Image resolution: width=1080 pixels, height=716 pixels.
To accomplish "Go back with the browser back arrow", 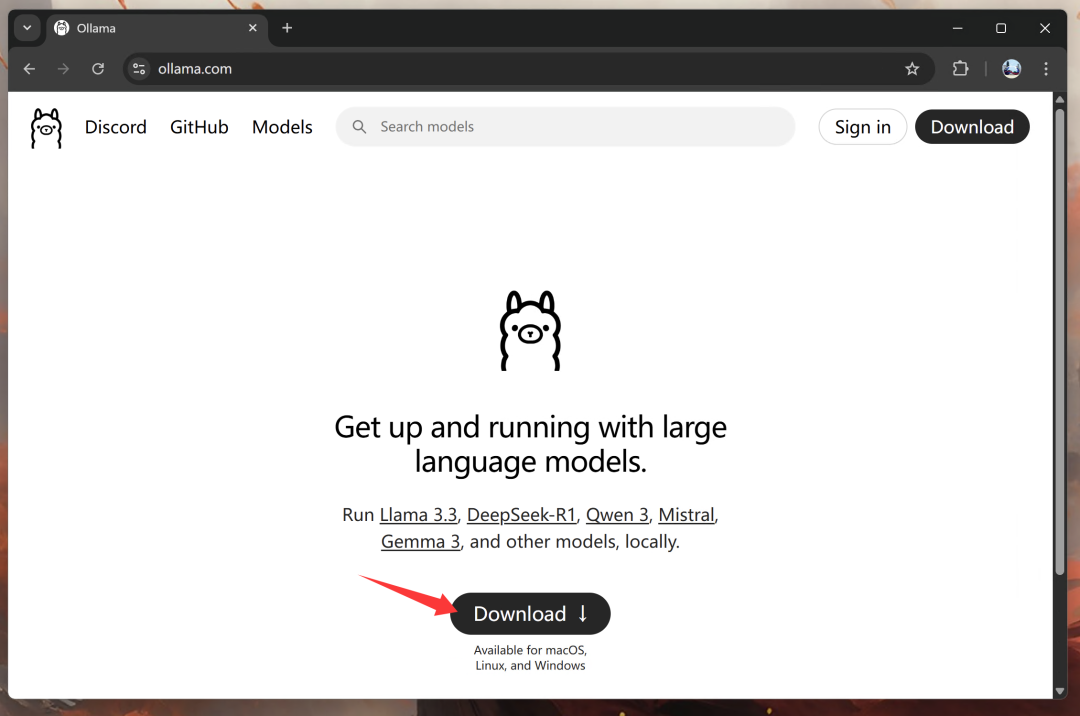I will point(29,69).
